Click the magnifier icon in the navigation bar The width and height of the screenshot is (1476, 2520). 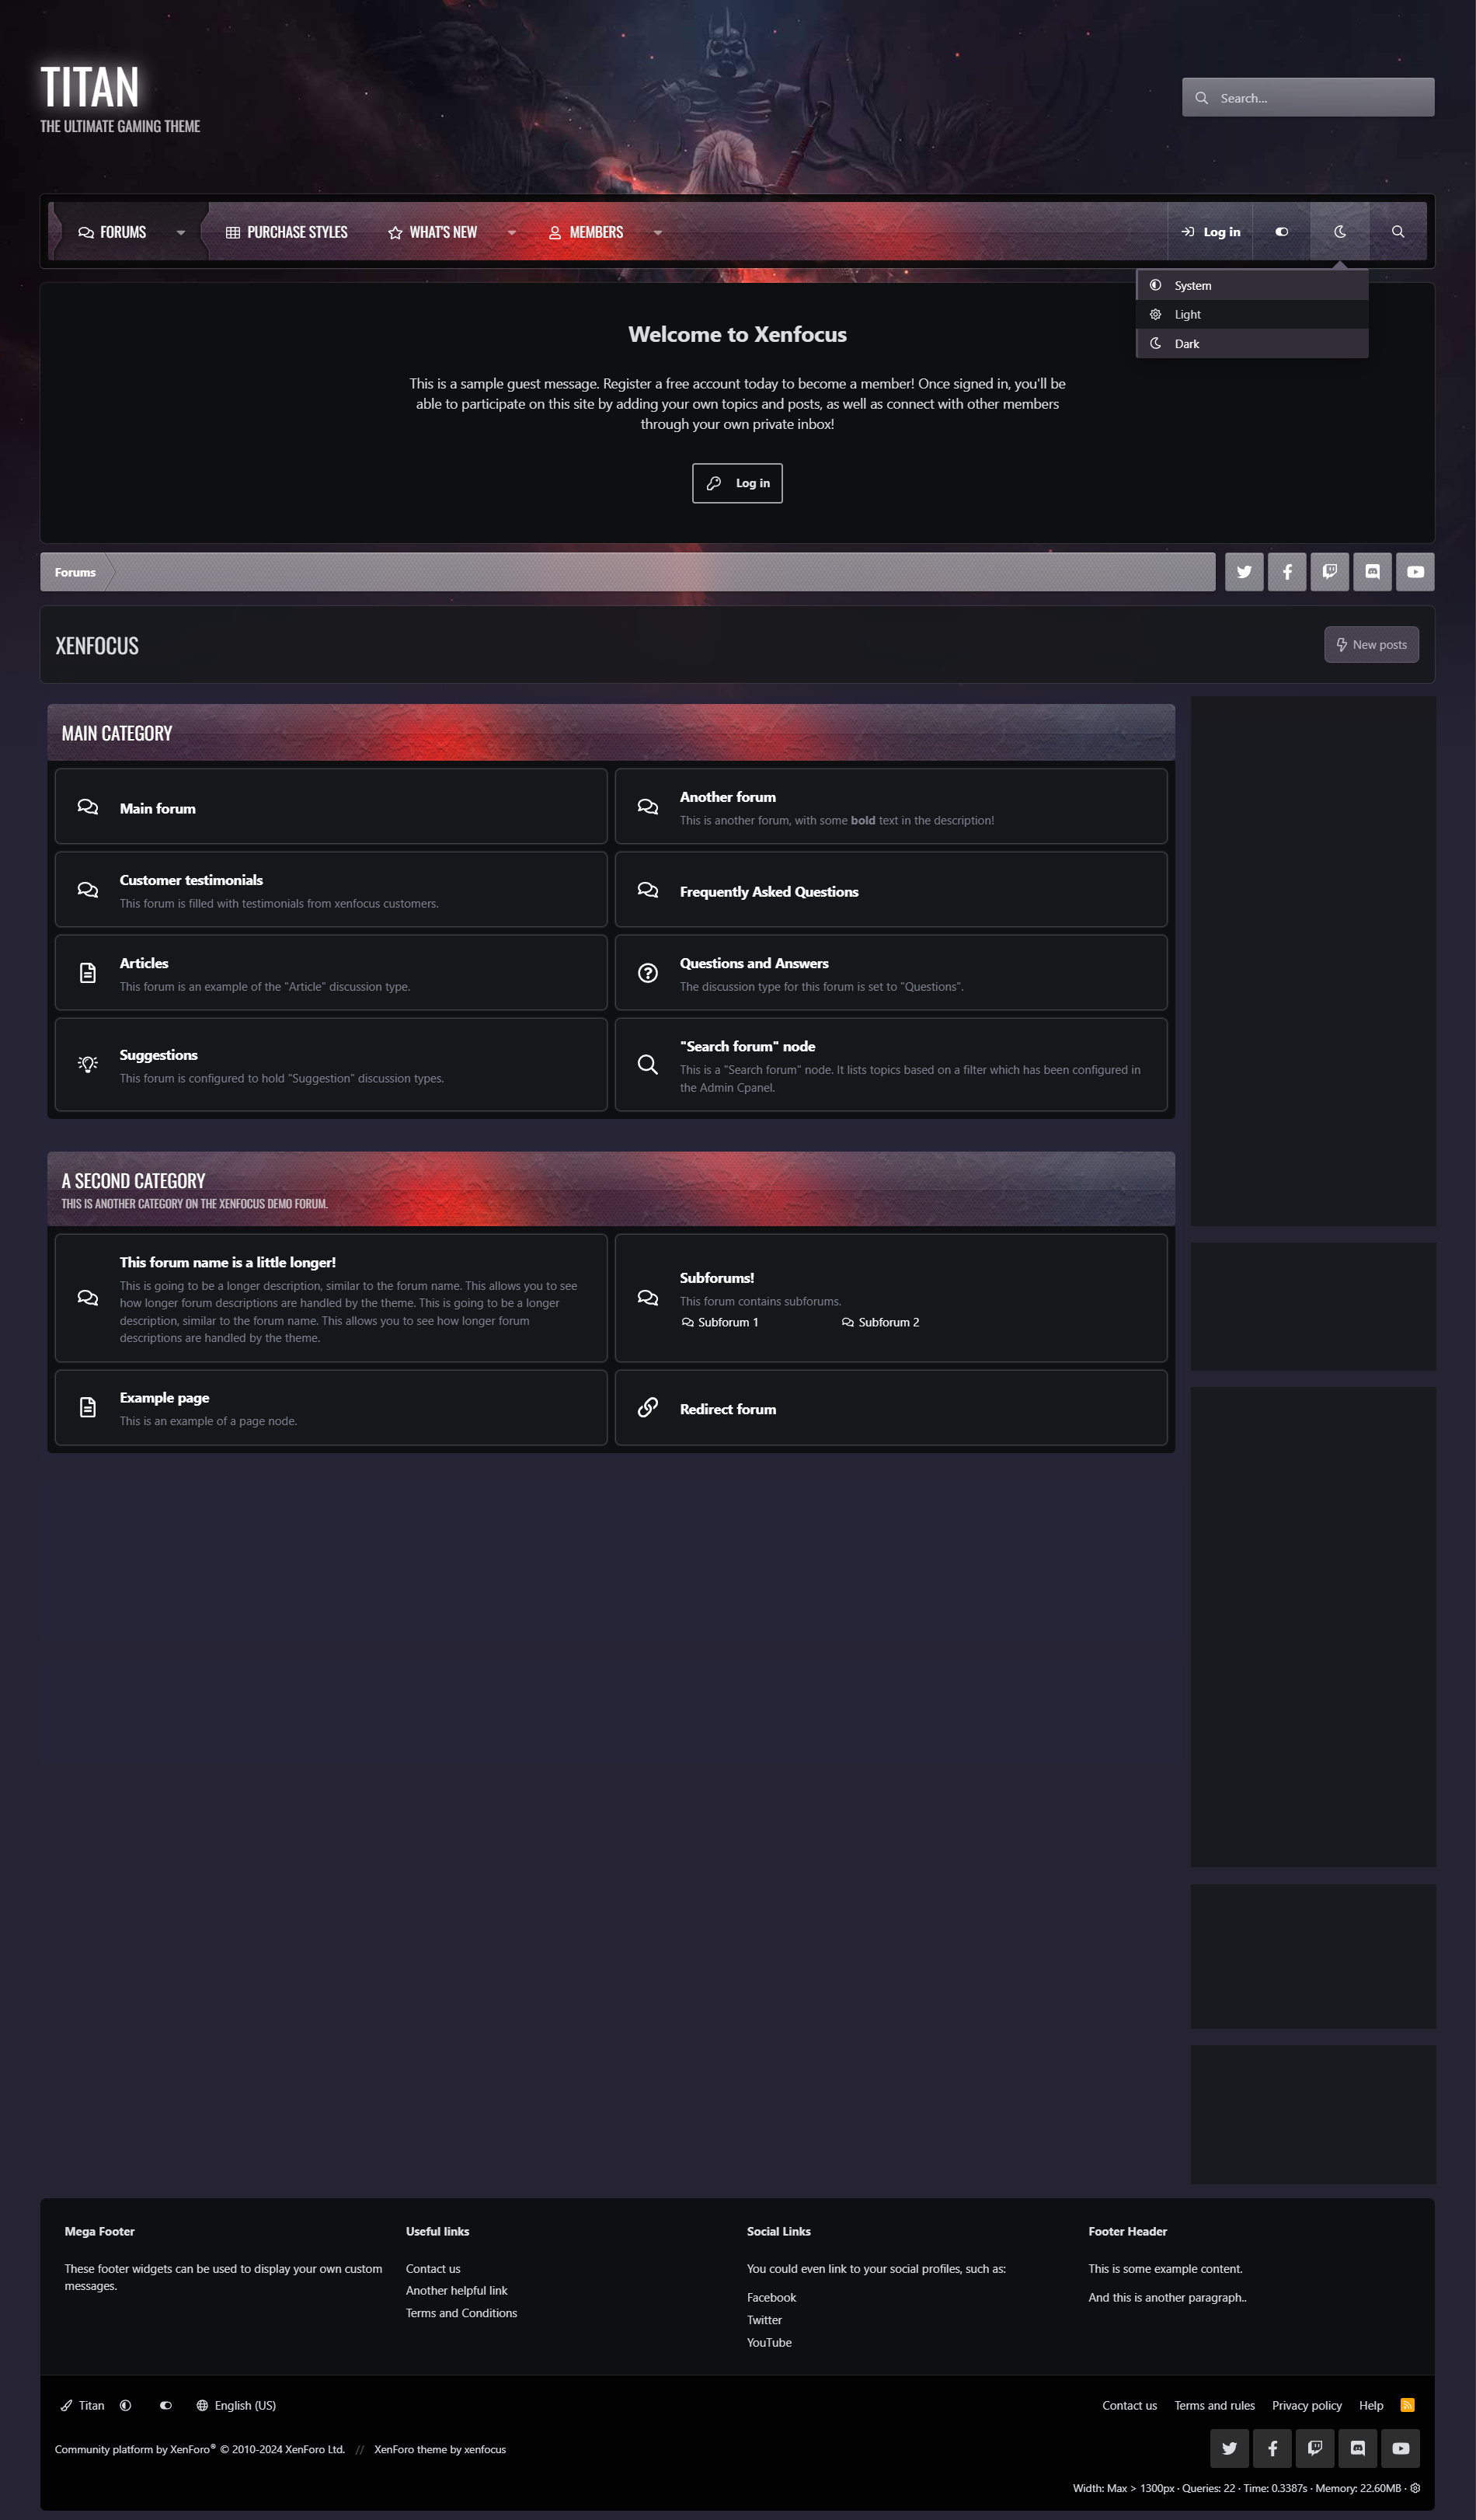(1397, 232)
